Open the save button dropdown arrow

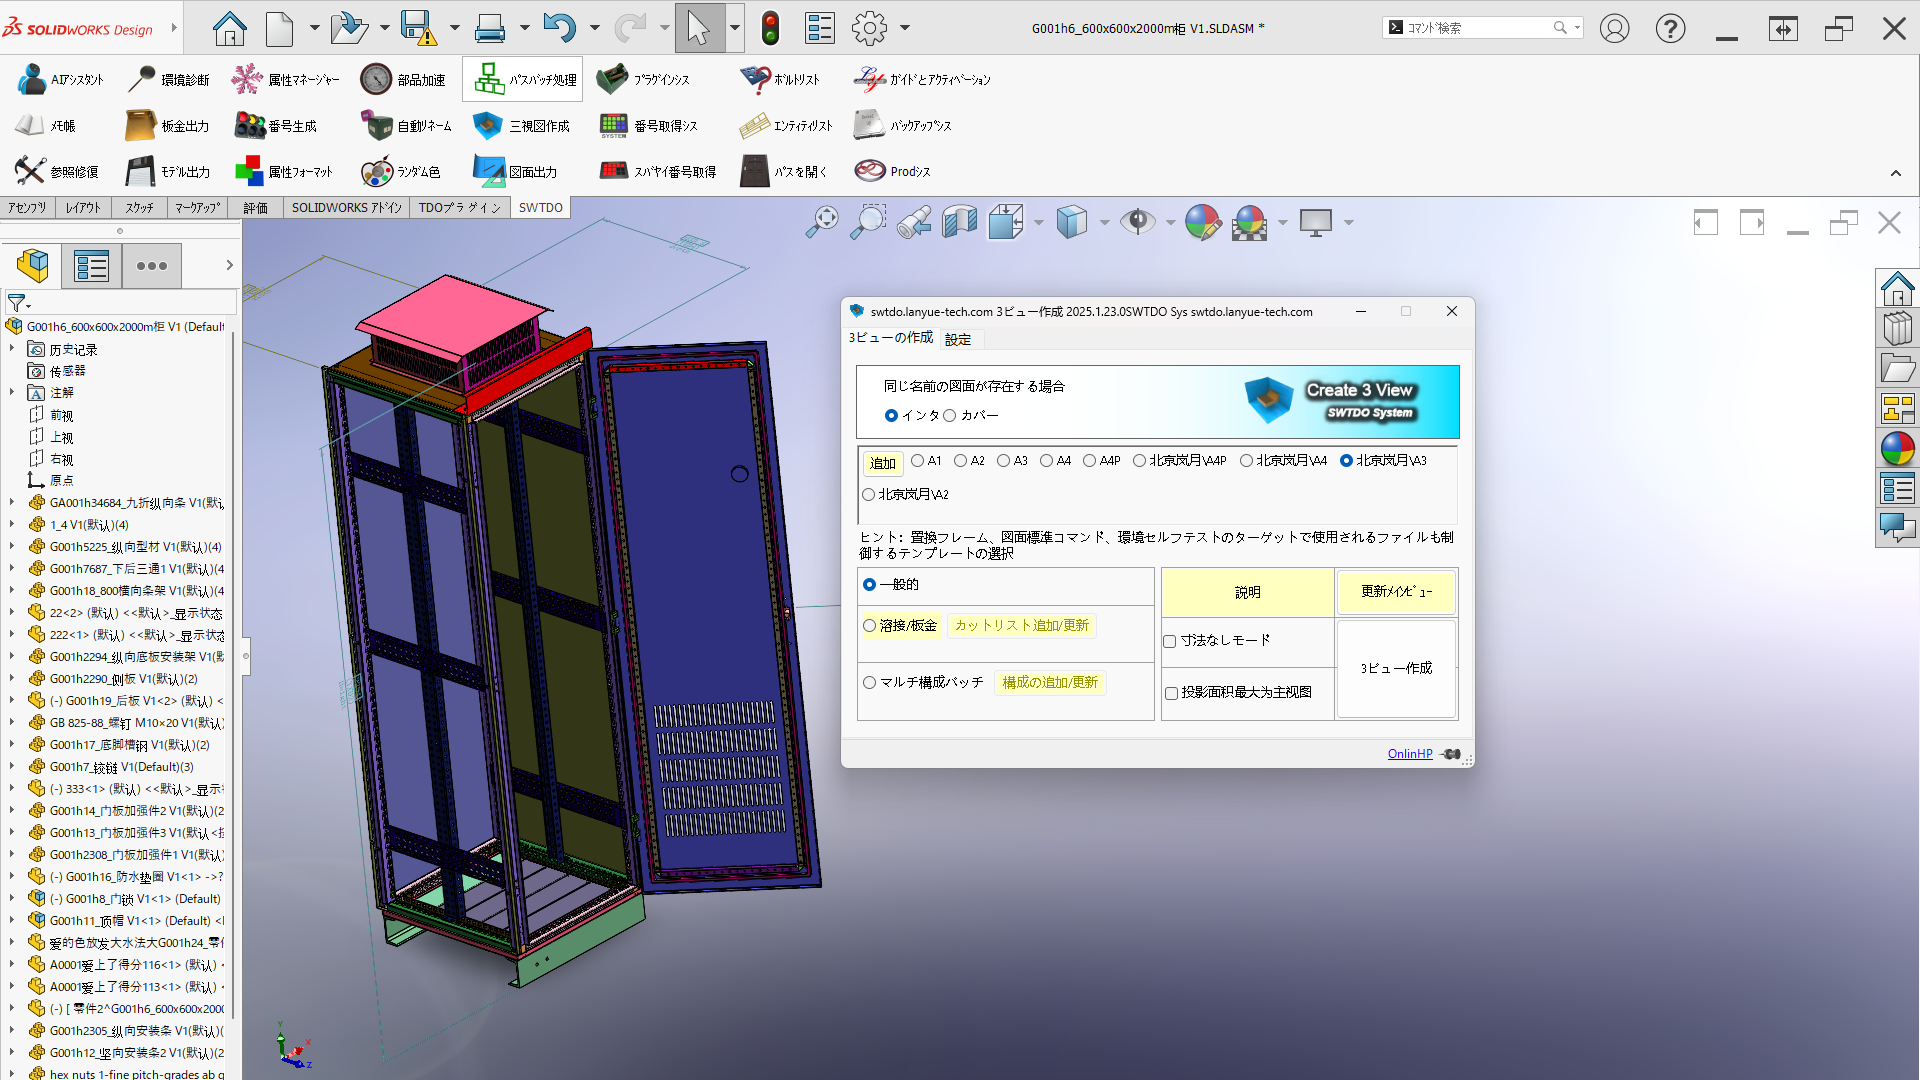454,28
